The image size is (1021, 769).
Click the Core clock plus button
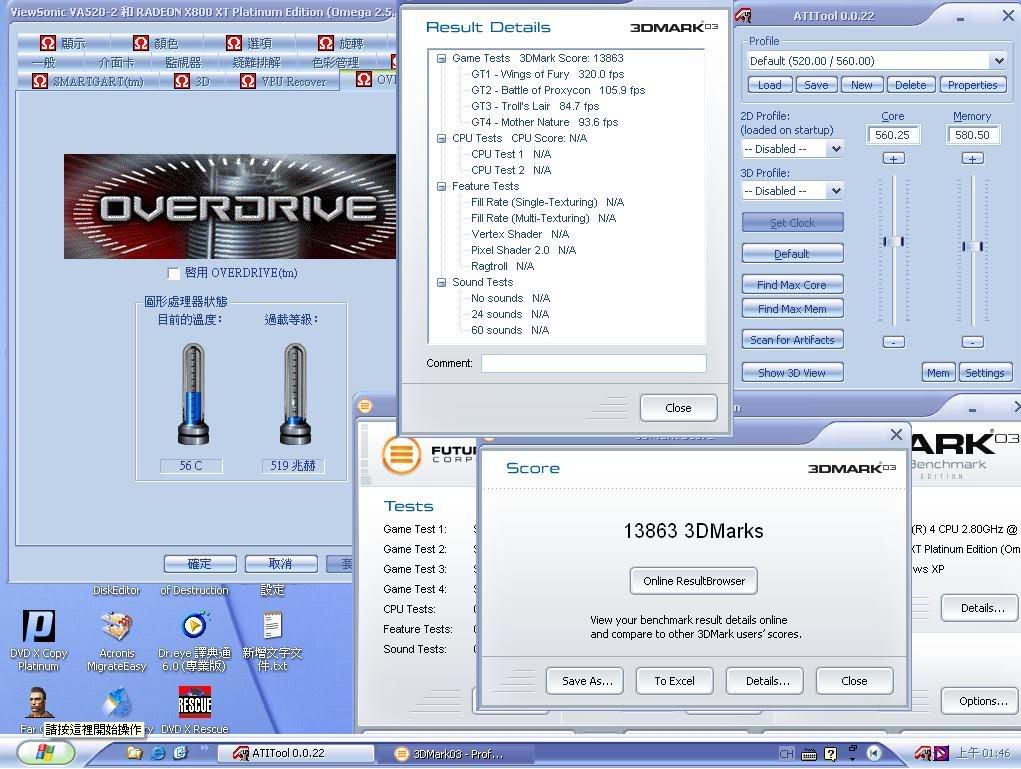[x=893, y=158]
